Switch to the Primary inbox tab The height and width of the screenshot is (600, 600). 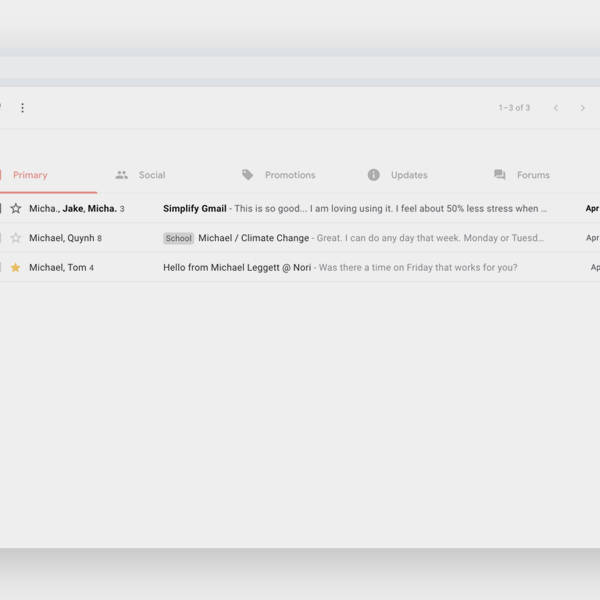[x=30, y=175]
